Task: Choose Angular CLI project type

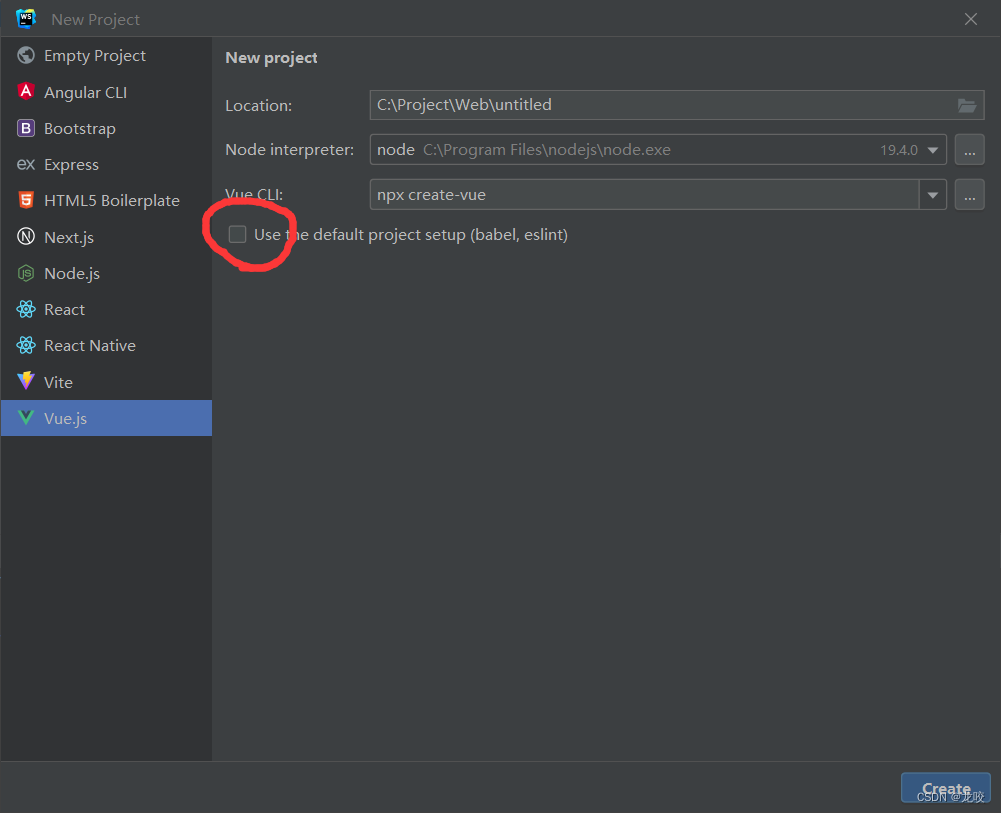Action: pyautogui.click(x=107, y=92)
